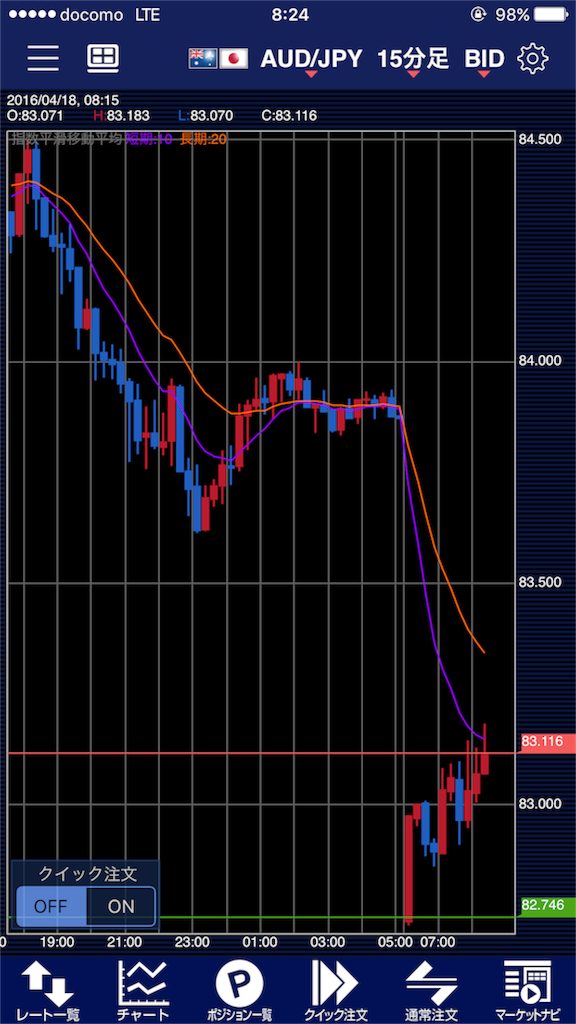This screenshot has height=1024, width=576.
Task: Tap the 84.000 price axis label
Action: point(539,360)
